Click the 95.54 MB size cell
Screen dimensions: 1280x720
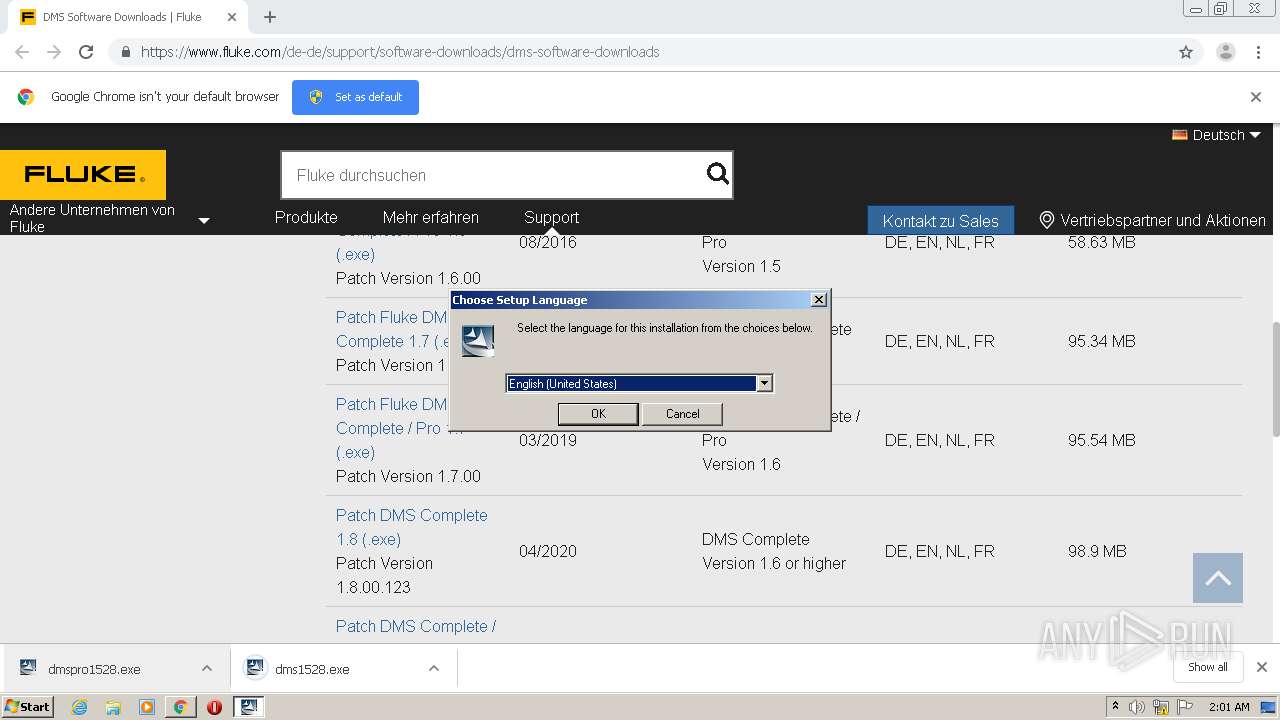coord(1102,440)
